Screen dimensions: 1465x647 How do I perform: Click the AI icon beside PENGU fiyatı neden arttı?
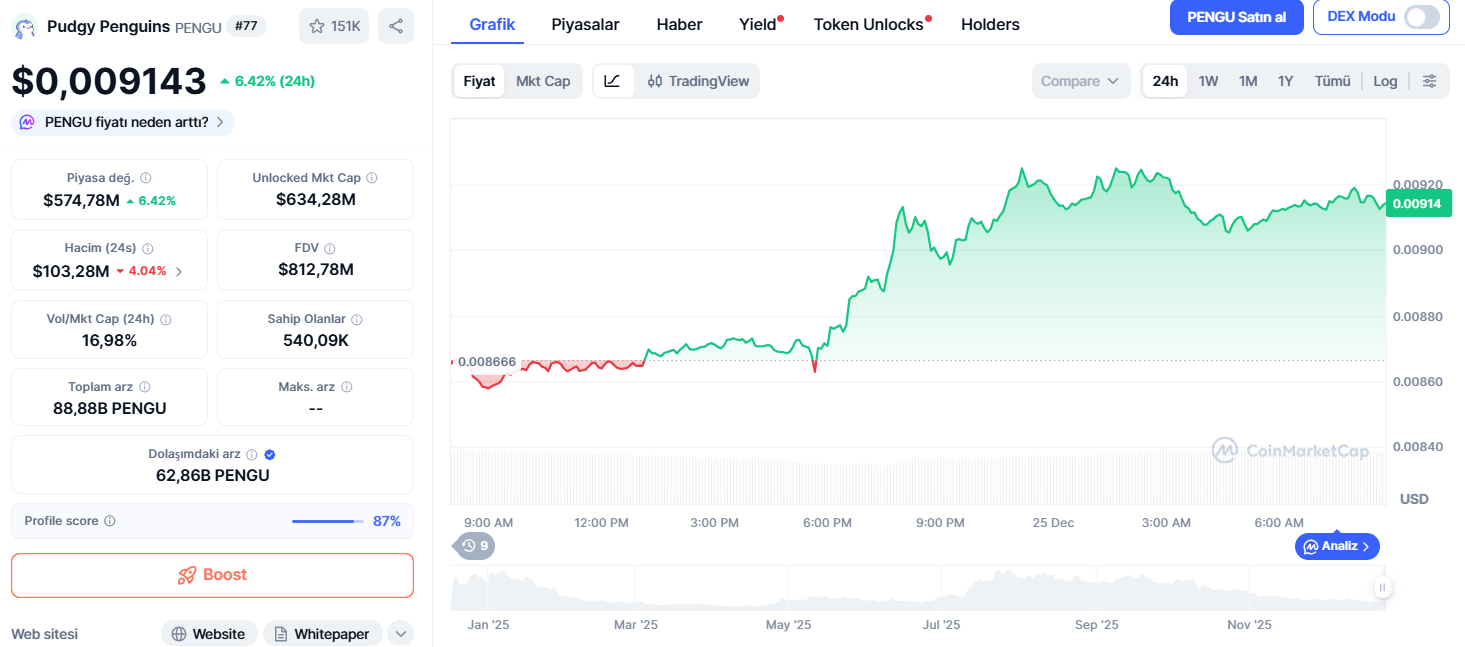27,122
